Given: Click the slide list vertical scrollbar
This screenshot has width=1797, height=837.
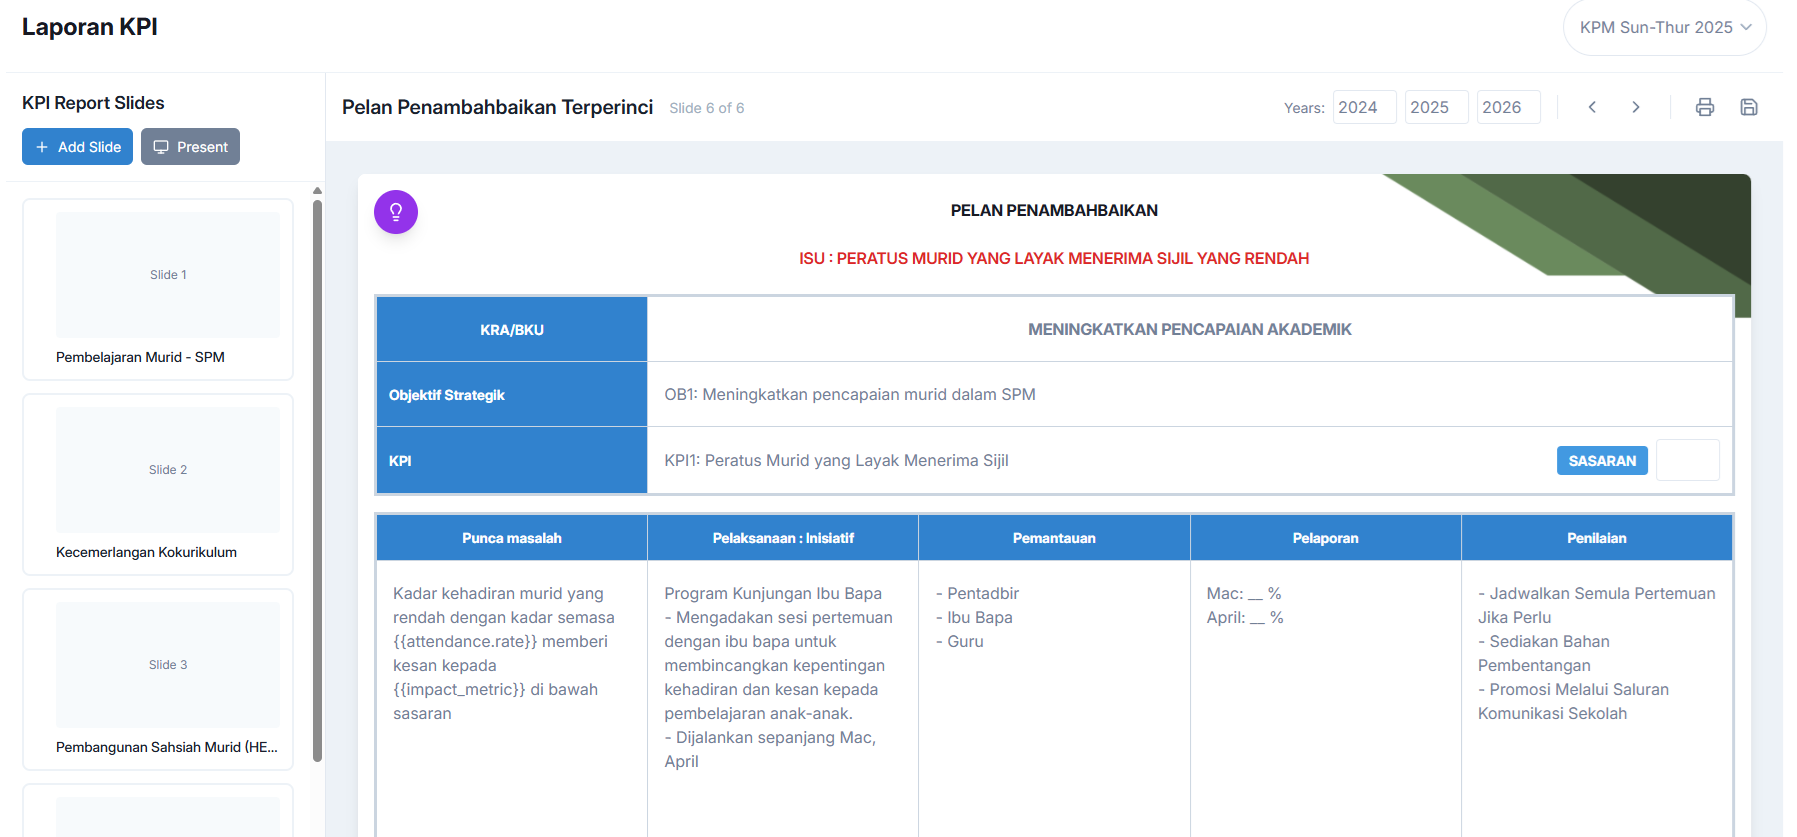Looking at the screenshot, I should click(x=317, y=480).
